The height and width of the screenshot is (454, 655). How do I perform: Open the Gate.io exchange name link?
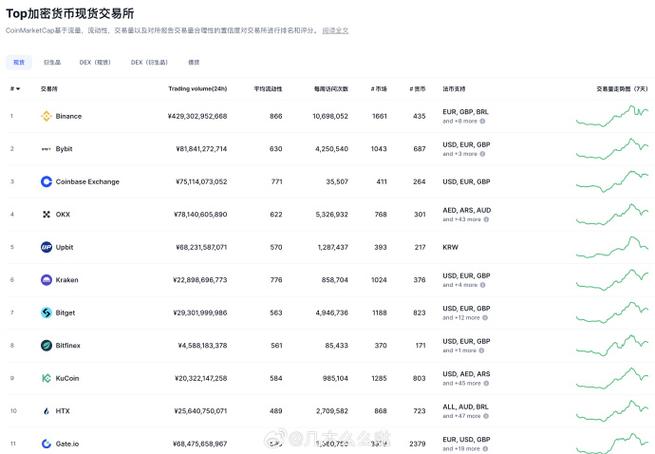67,444
